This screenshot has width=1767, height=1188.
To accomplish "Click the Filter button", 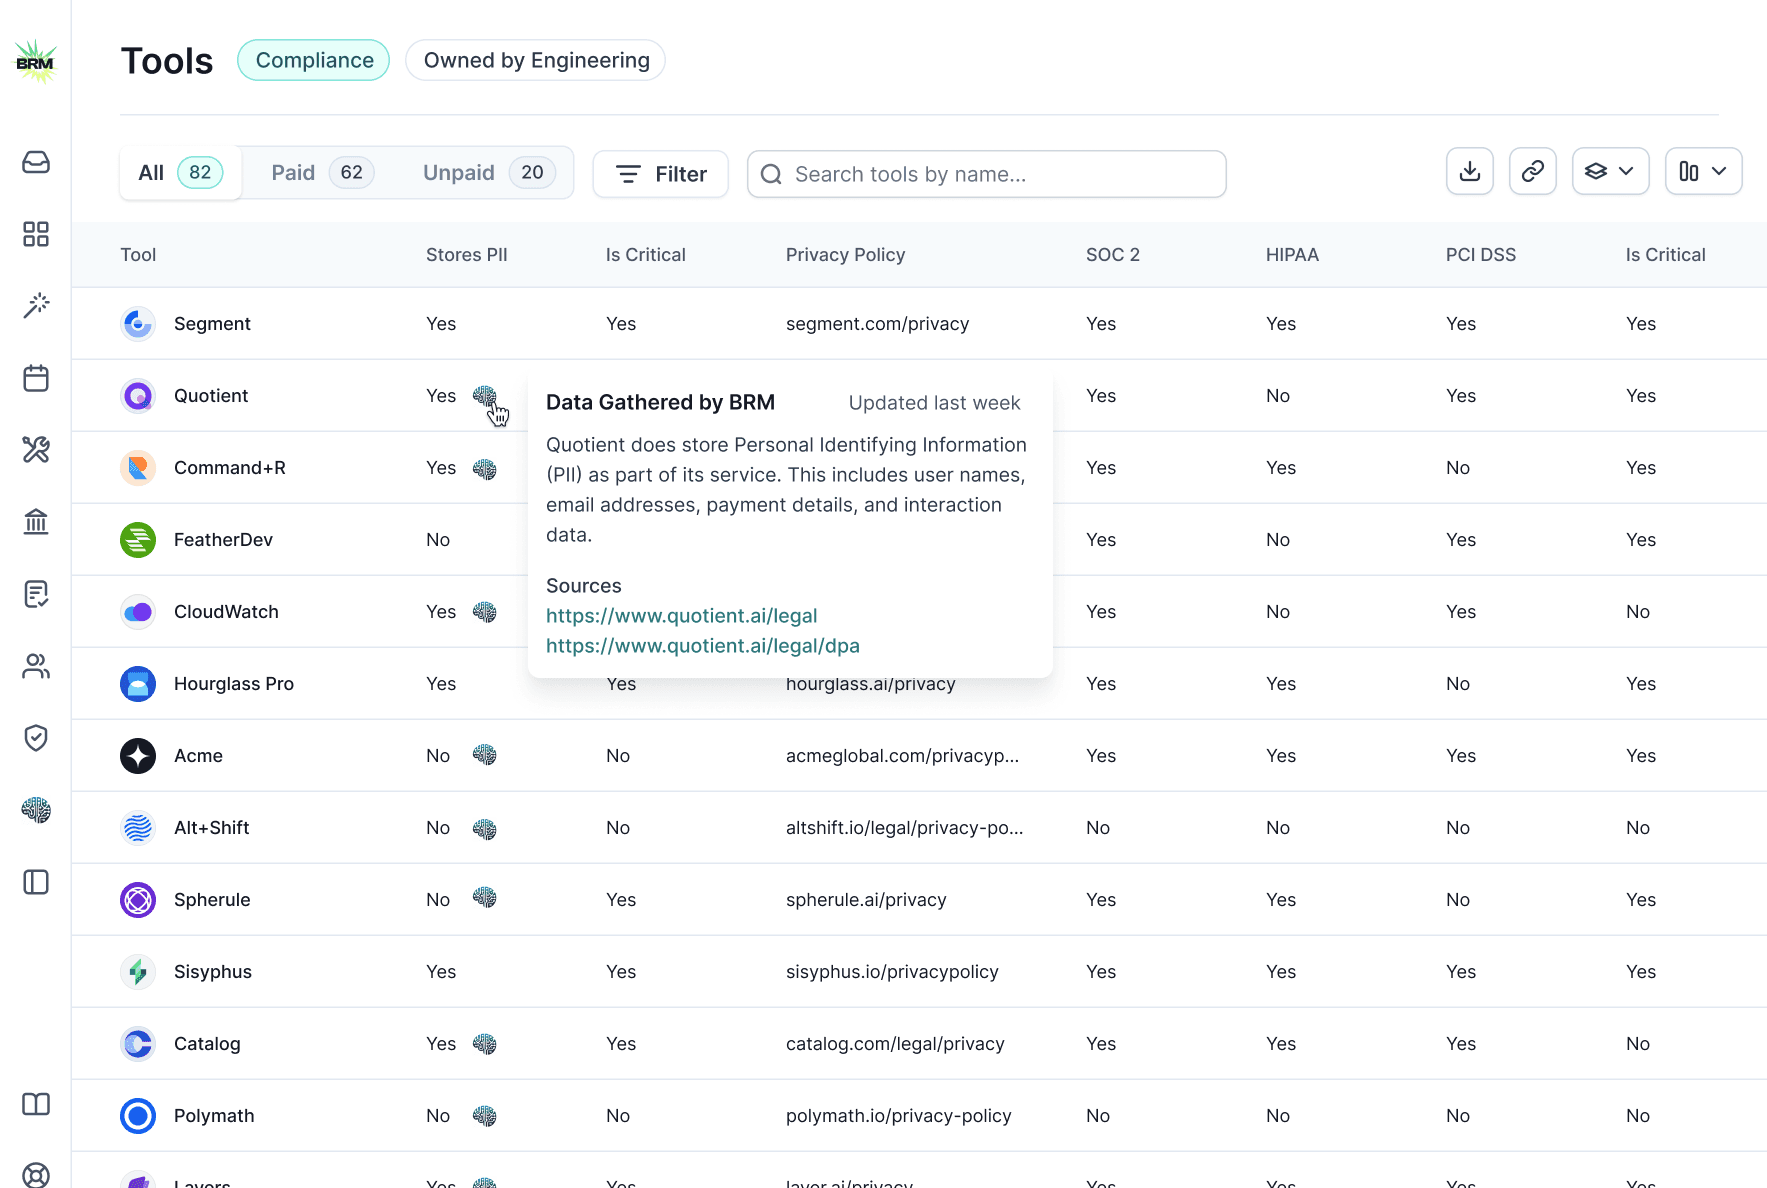I will 660,173.
